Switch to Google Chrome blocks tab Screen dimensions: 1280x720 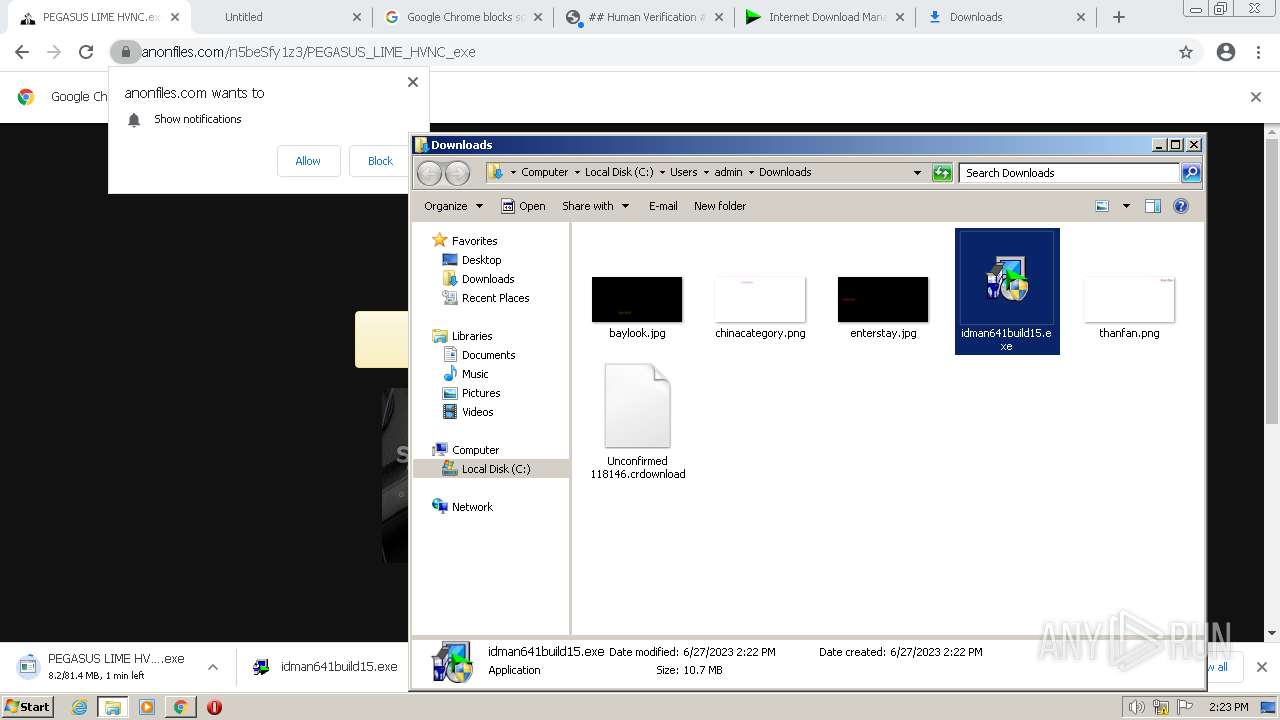pyautogui.click(x=462, y=17)
